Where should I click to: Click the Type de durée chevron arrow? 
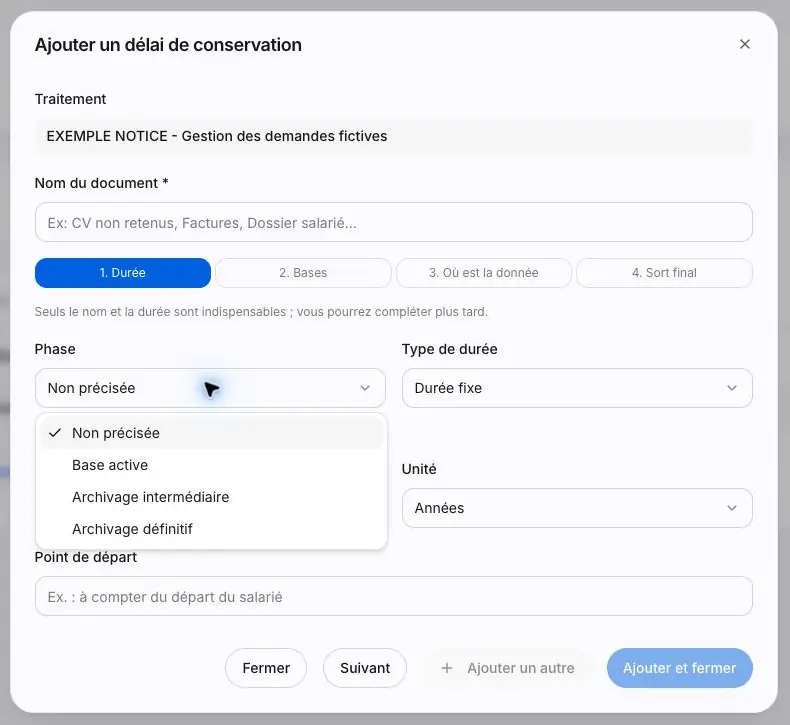pos(732,388)
